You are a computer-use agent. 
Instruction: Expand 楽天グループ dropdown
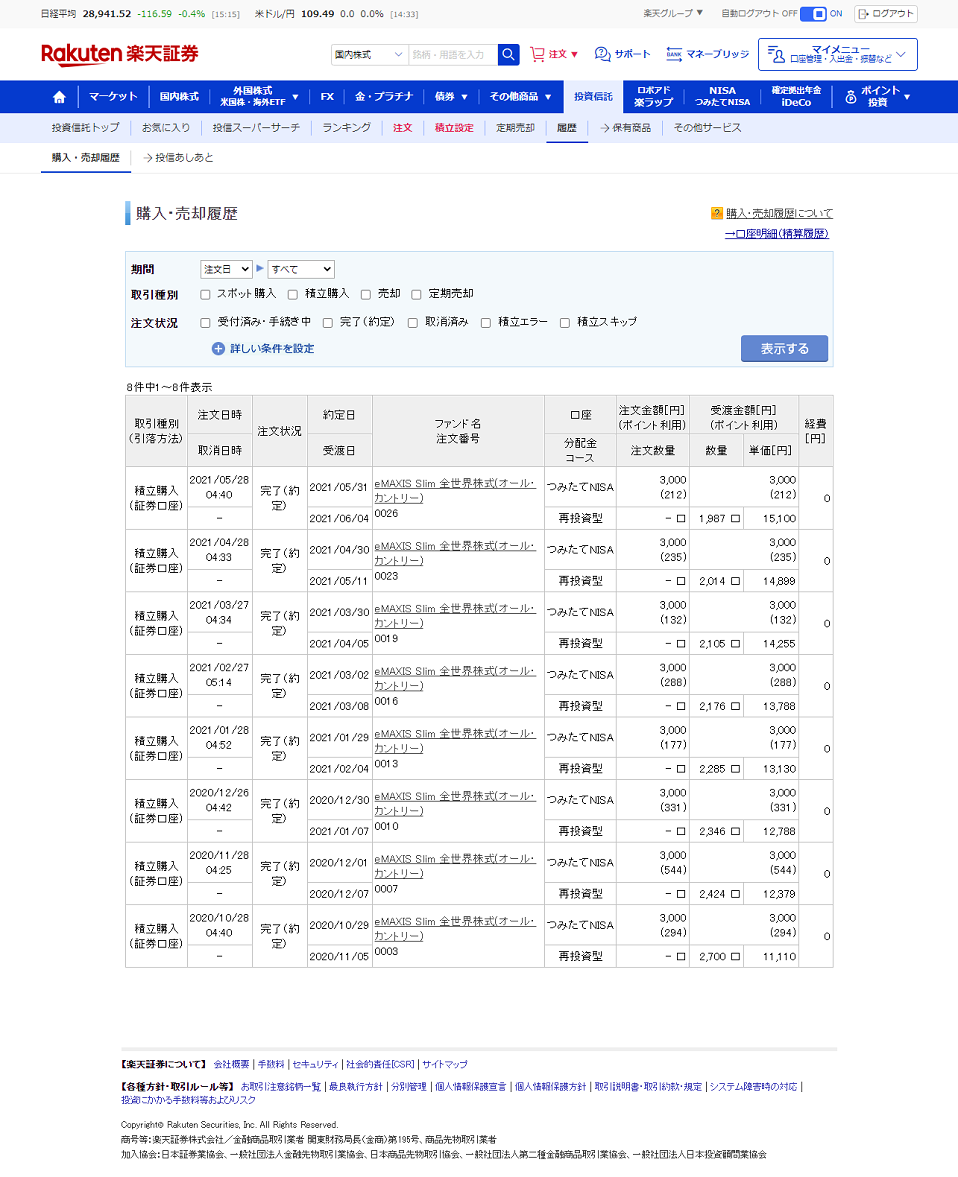673,14
